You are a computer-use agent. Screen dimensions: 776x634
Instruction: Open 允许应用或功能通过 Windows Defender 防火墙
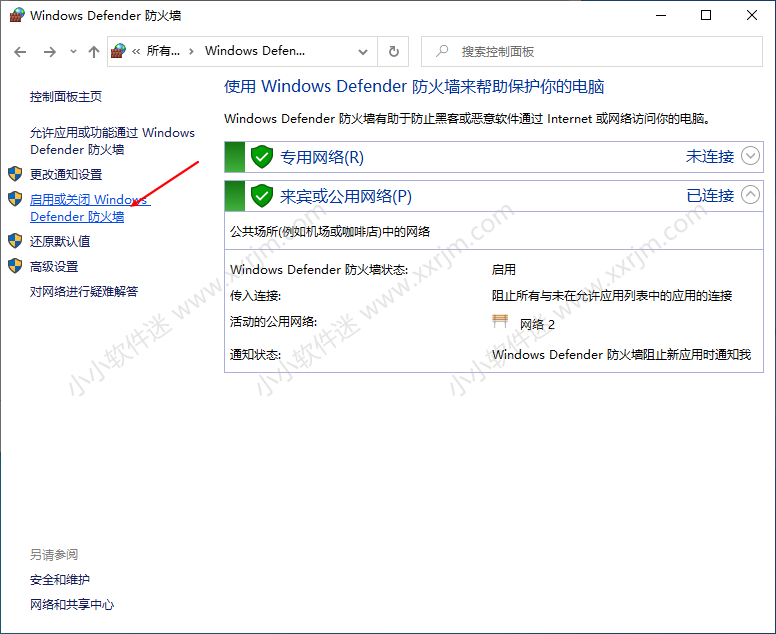tap(112, 141)
